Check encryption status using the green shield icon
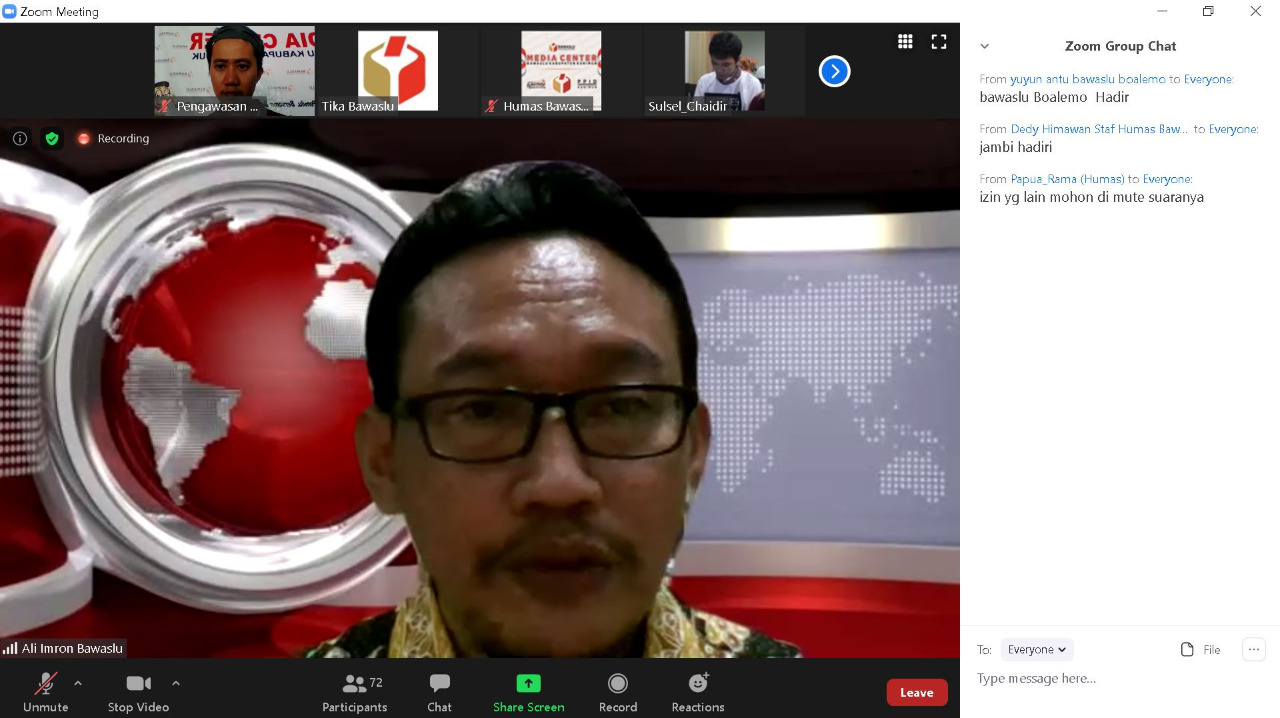 tap(52, 138)
